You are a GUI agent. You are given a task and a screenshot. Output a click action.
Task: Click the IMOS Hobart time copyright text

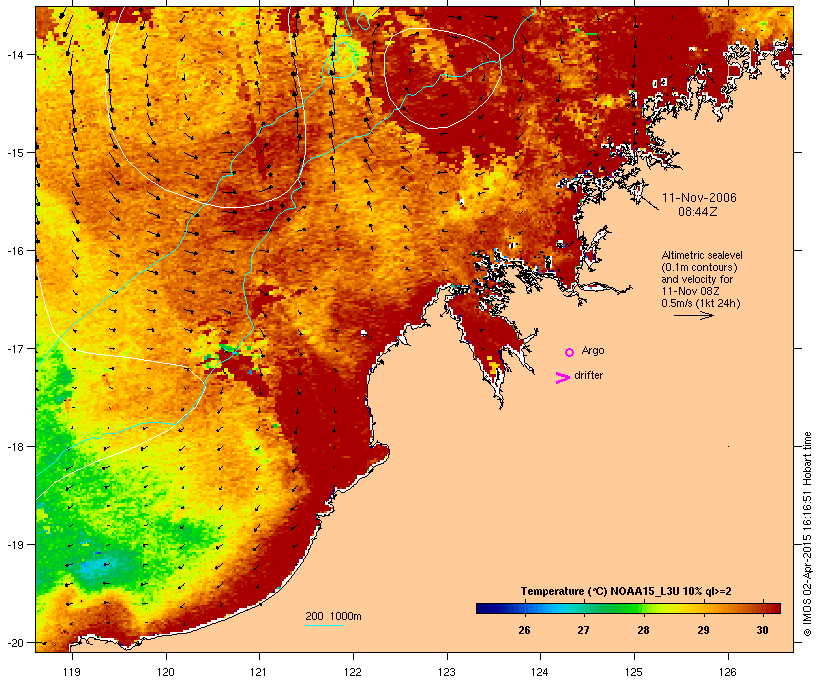(x=807, y=534)
